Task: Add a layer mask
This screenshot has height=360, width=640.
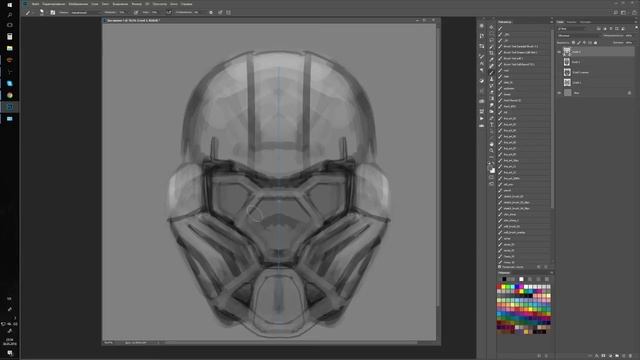Action: click(x=603, y=356)
